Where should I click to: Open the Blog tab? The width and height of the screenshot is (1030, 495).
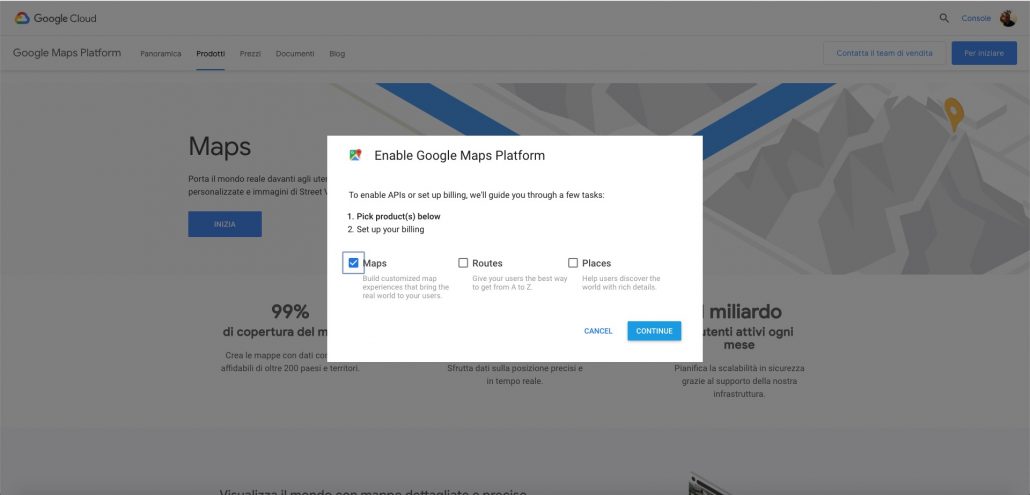337,54
